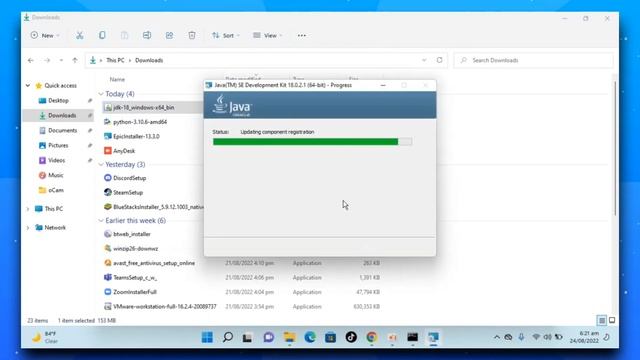Select Java installer taskbar icon
Viewport: 640px width, 360px height.
[433, 337]
